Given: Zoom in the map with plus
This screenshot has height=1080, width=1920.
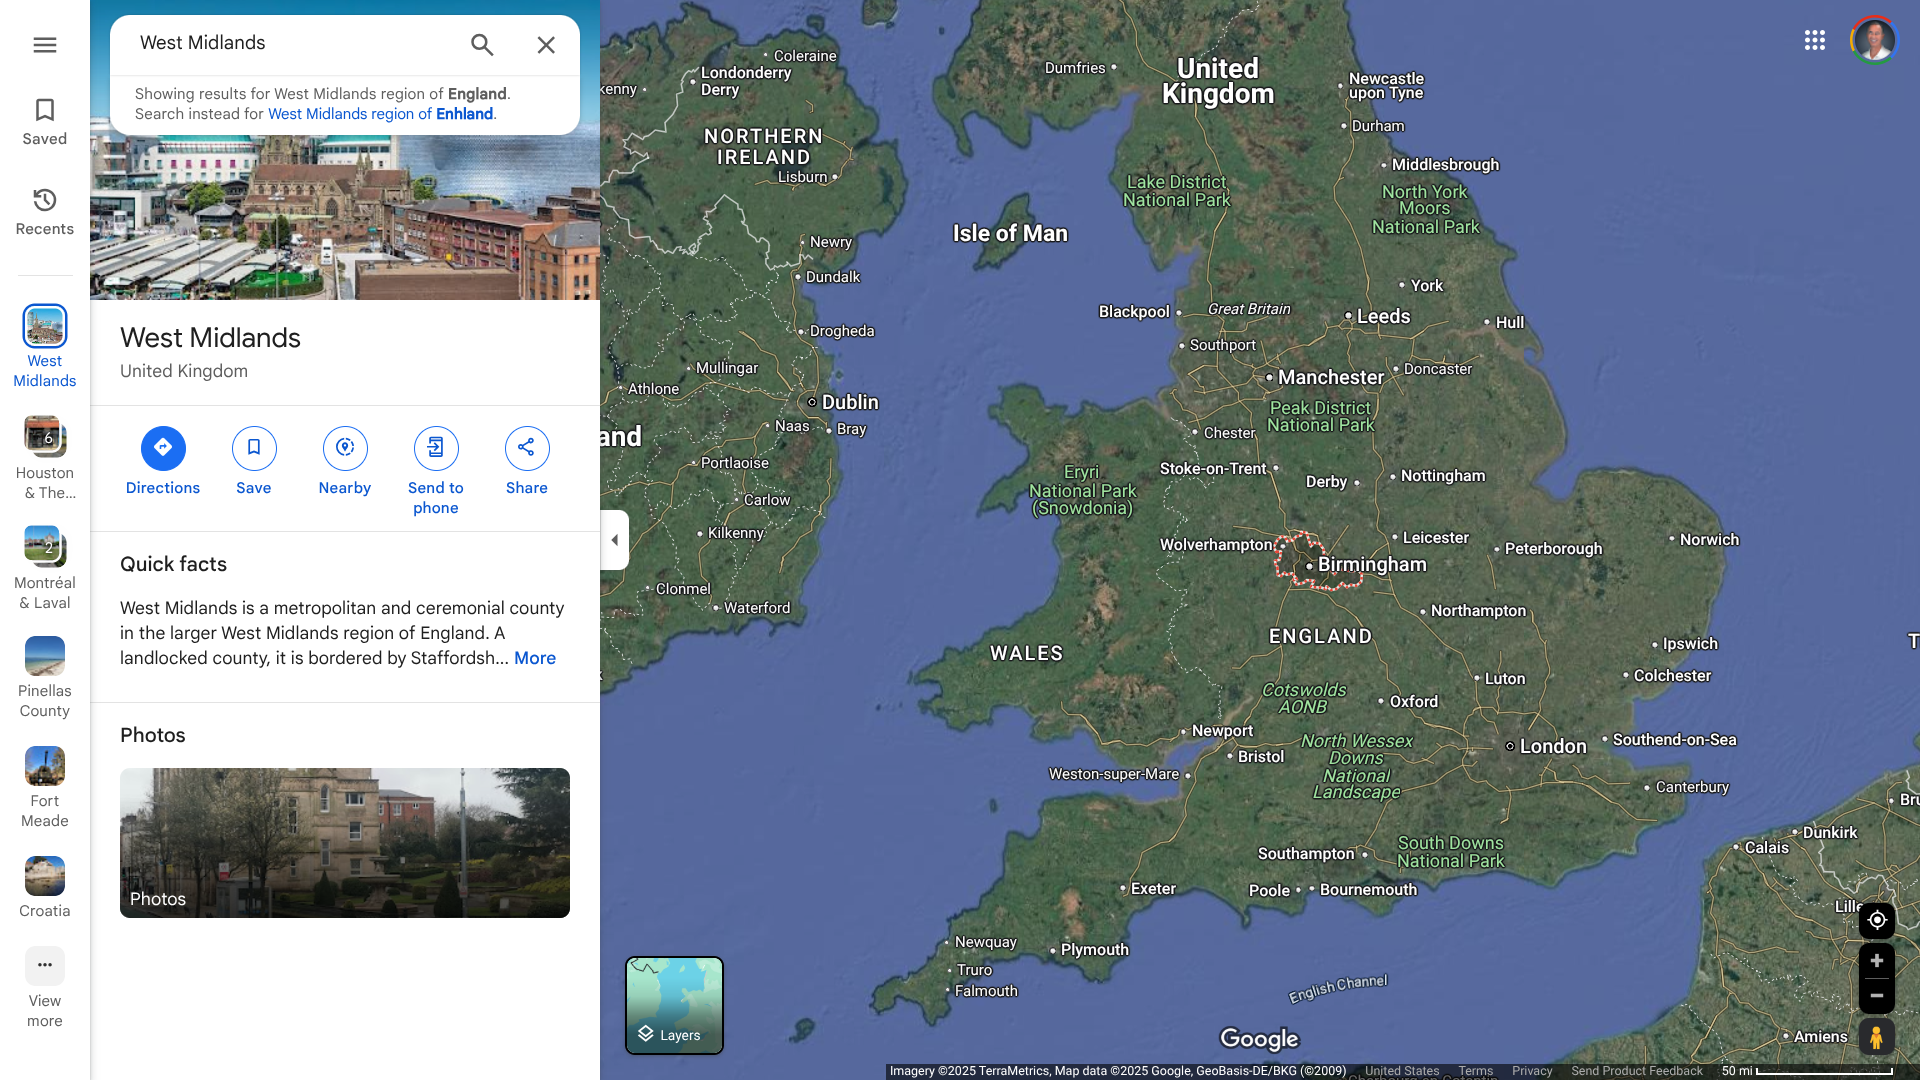Looking at the screenshot, I should pos(1877,961).
